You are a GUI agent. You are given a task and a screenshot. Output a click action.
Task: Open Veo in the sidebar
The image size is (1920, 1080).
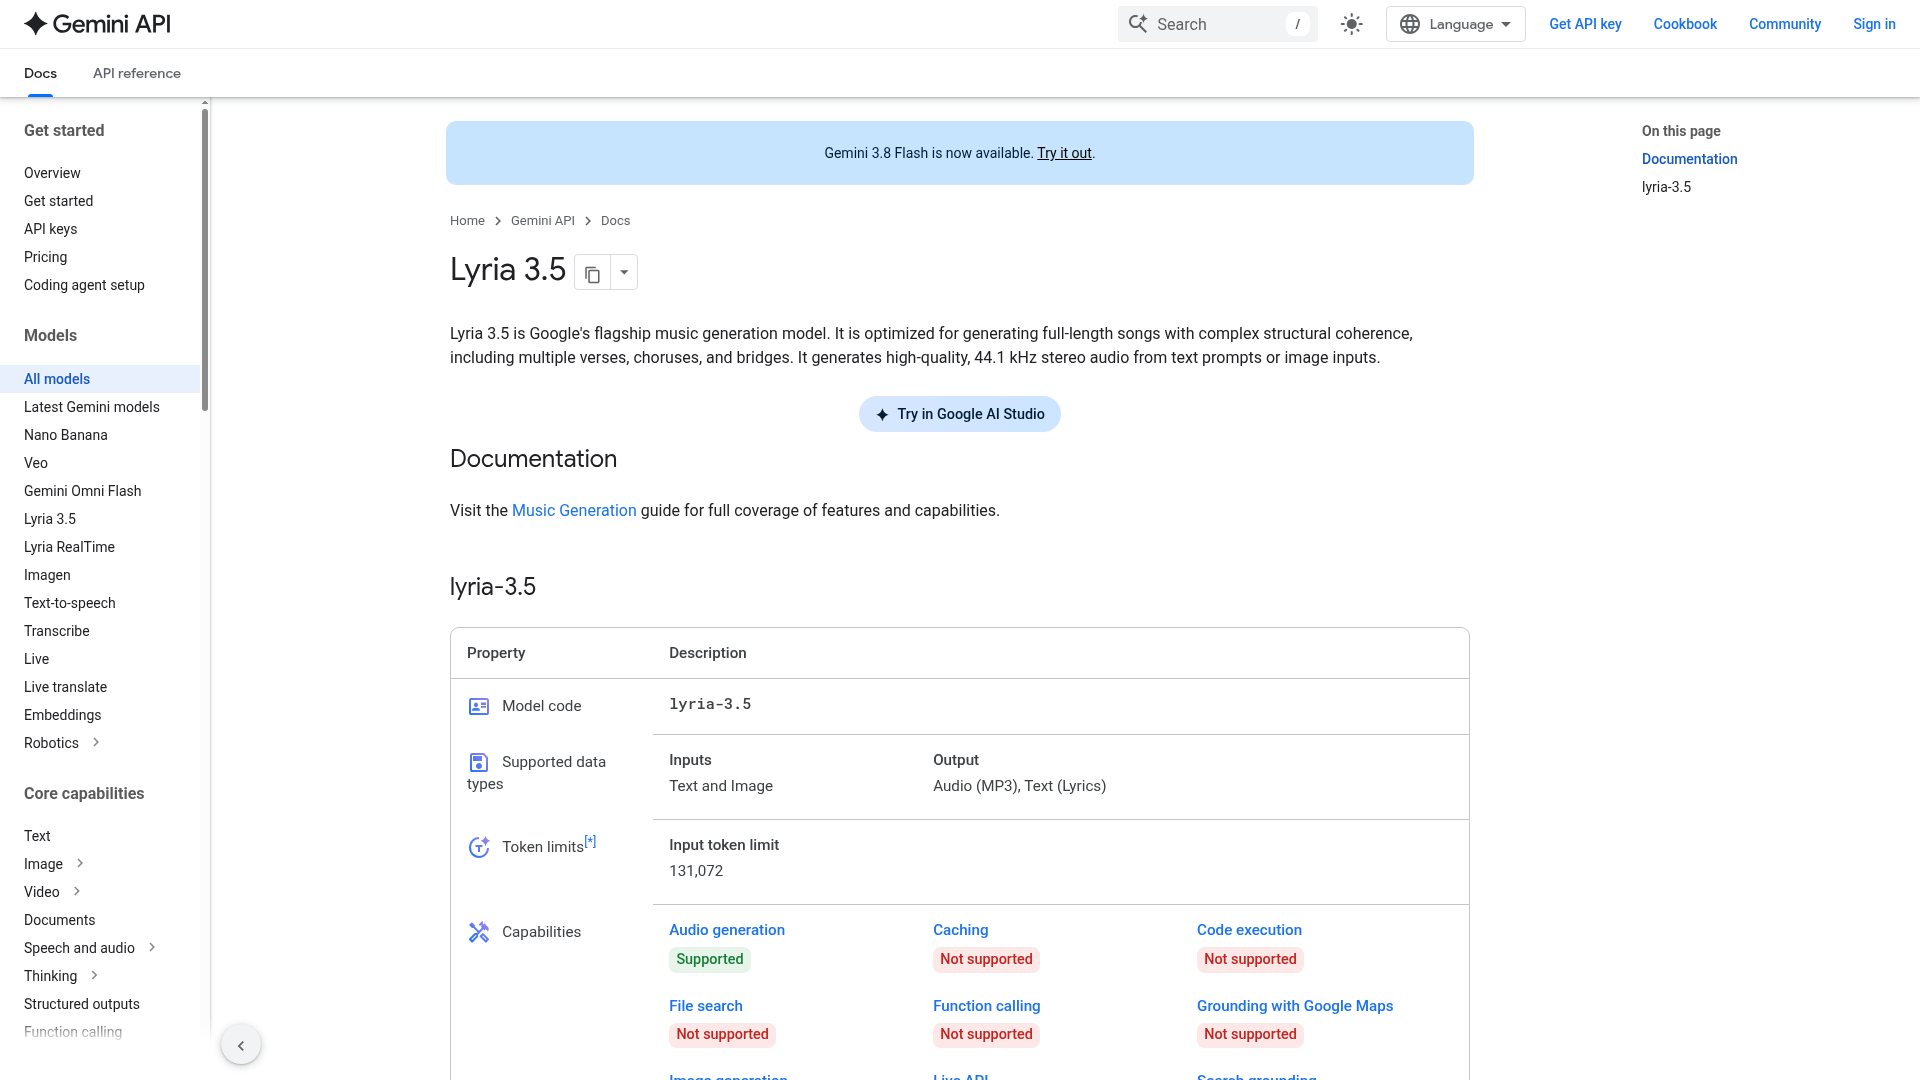36,463
